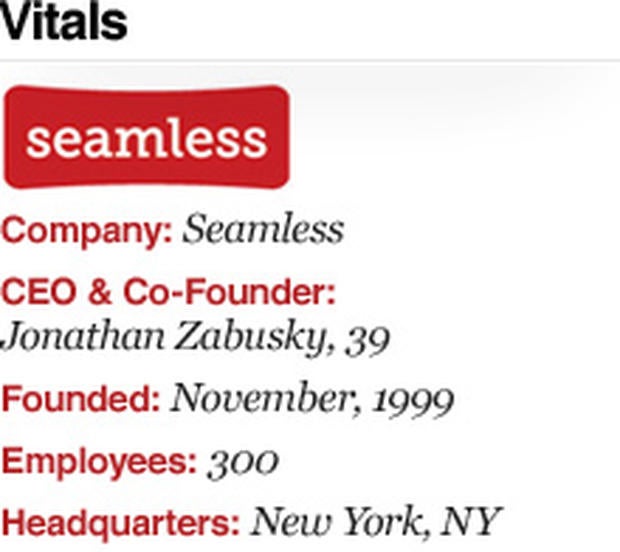Click the red Company: label
This screenshot has height=552, width=620.
[x=87, y=232]
